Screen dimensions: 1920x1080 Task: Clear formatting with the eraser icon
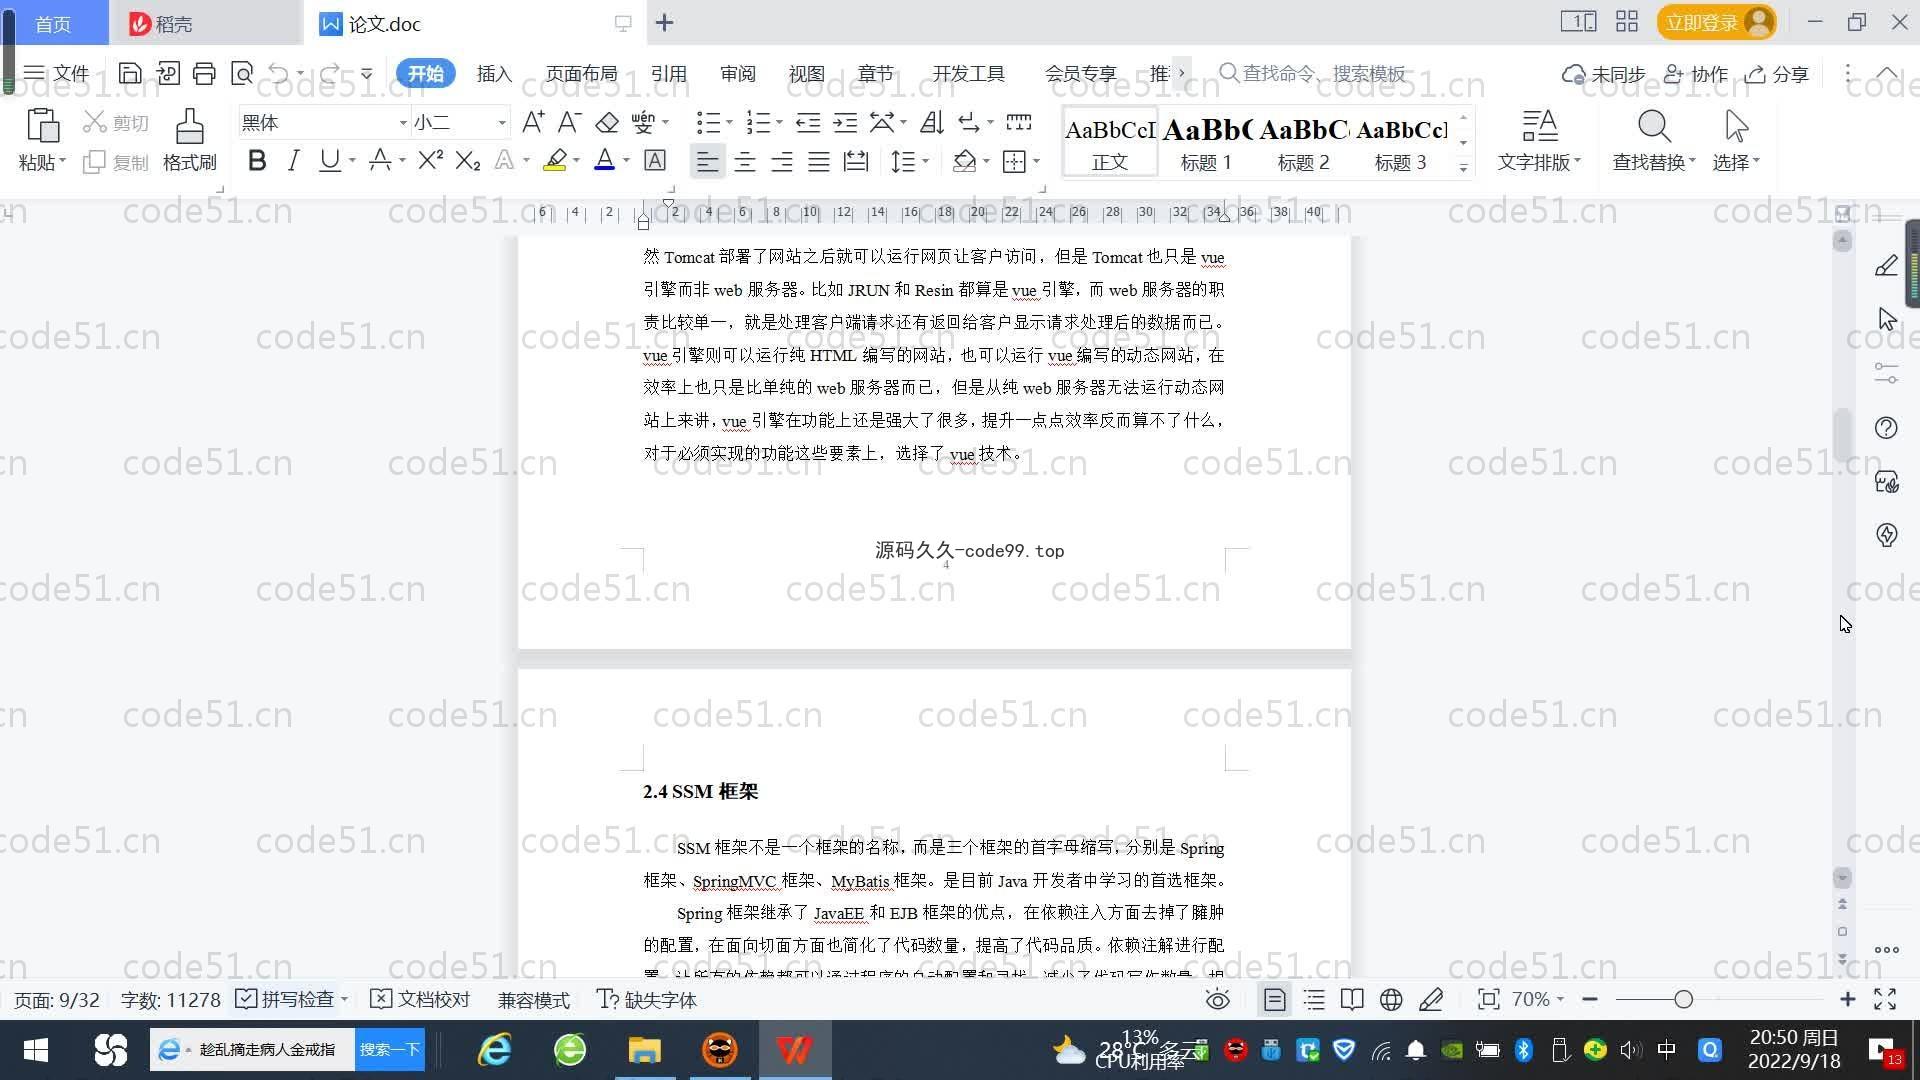click(x=607, y=123)
